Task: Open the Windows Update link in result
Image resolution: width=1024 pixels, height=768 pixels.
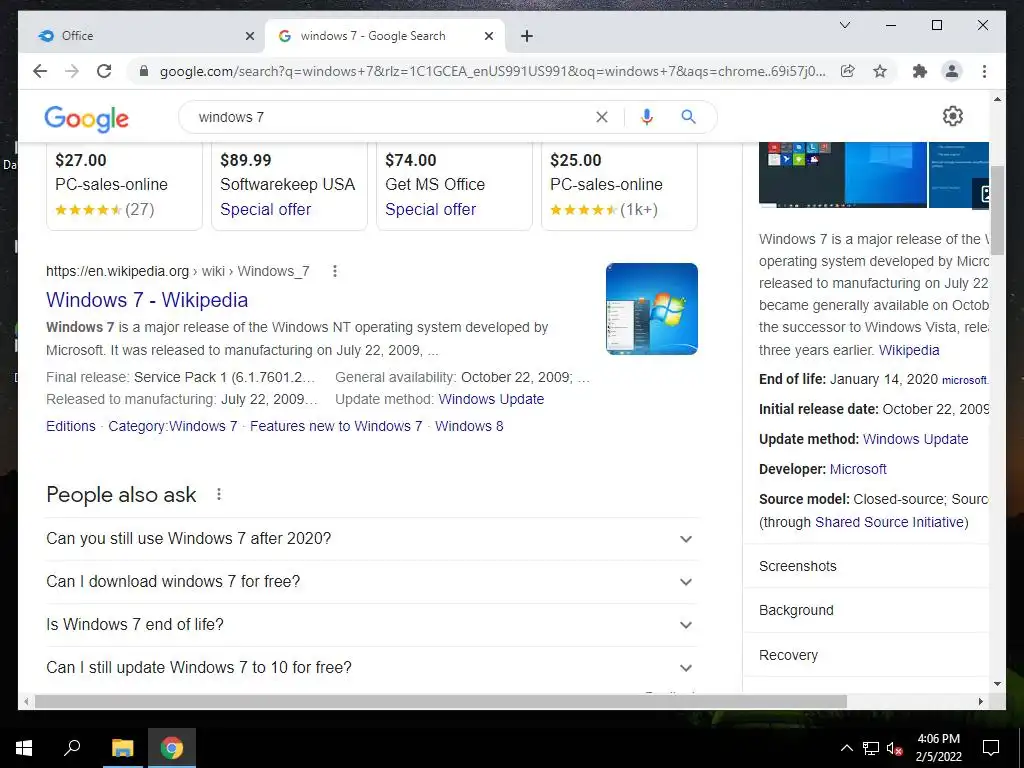Action: (x=491, y=399)
